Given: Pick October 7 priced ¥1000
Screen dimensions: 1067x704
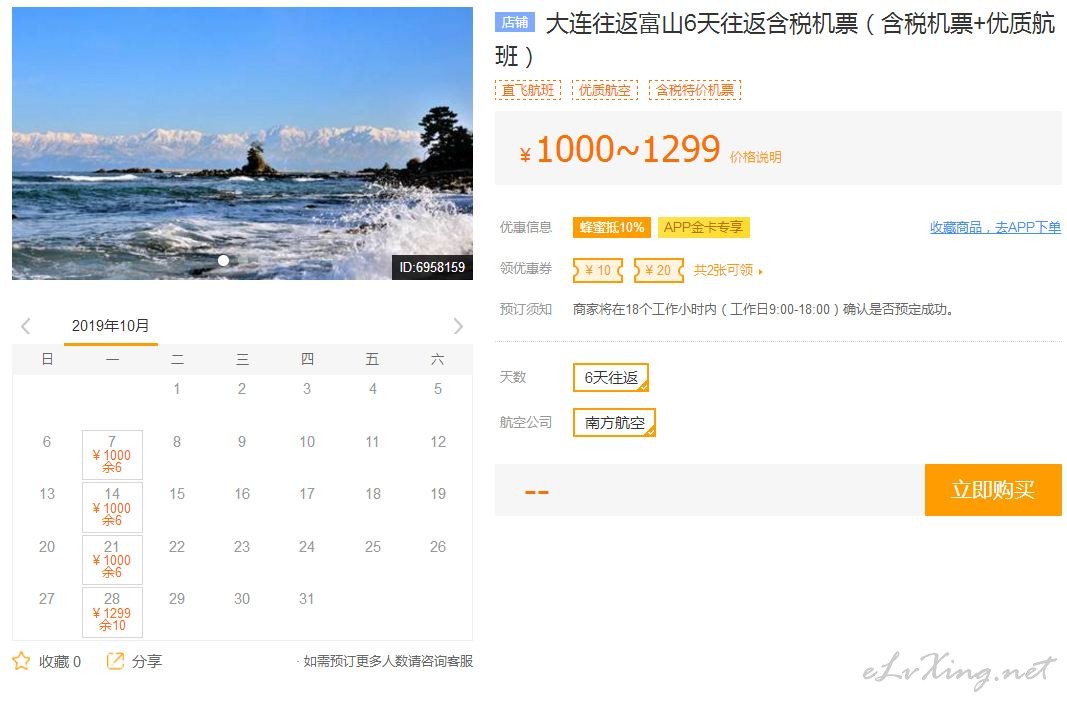Looking at the screenshot, I should (112, 454).
